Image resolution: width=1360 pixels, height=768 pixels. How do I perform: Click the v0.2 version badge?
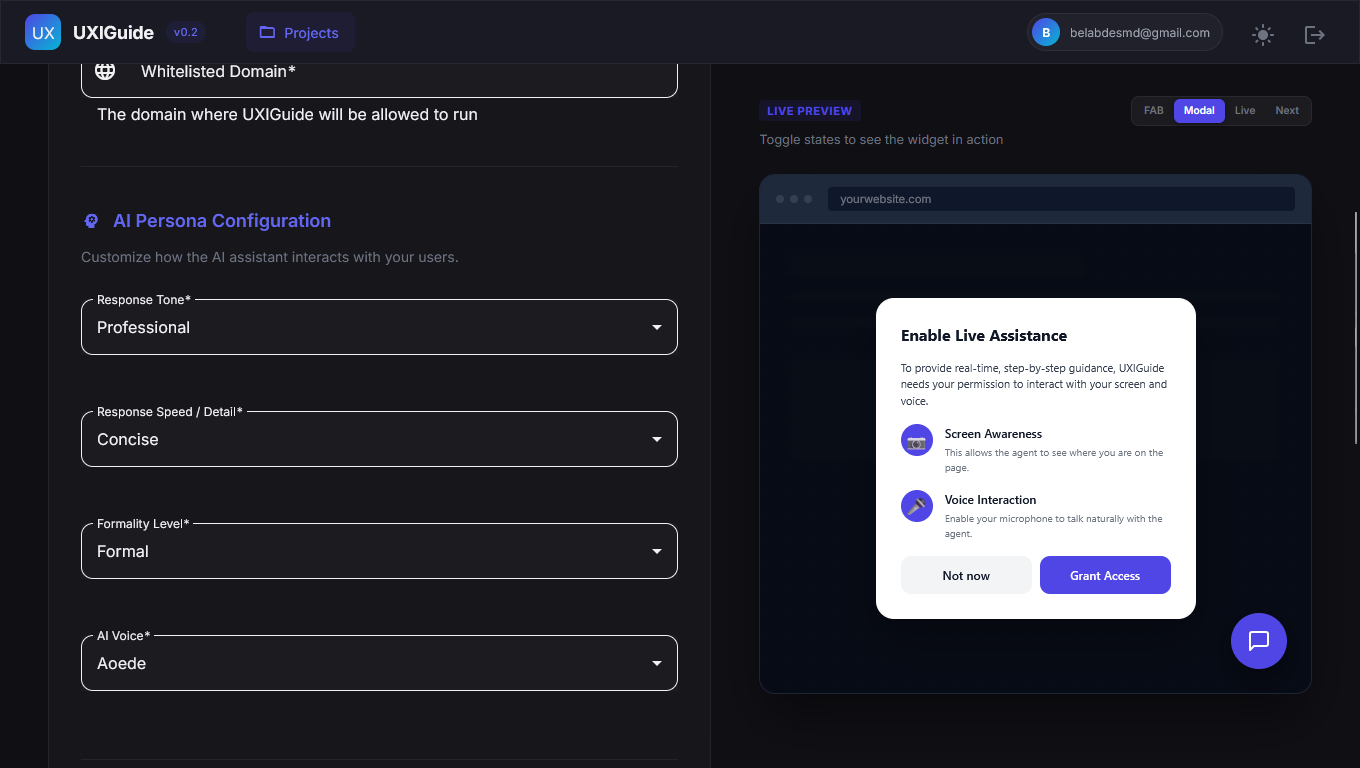click(x=186, y=32)
